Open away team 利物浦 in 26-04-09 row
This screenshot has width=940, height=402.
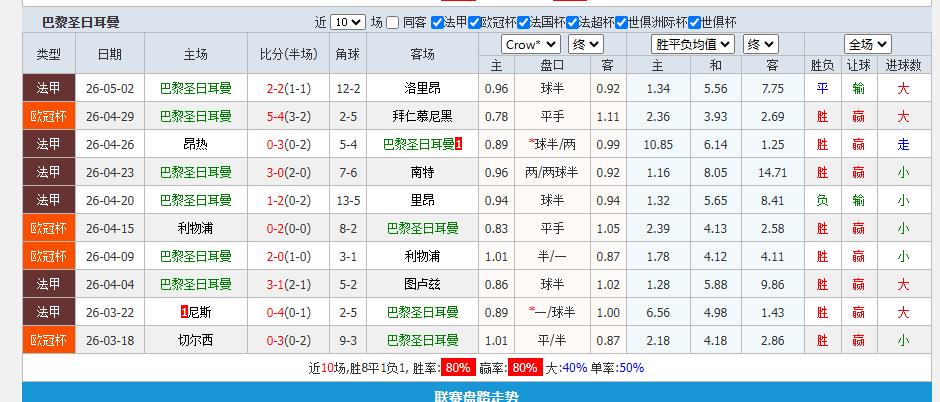(x=422, y=256)
